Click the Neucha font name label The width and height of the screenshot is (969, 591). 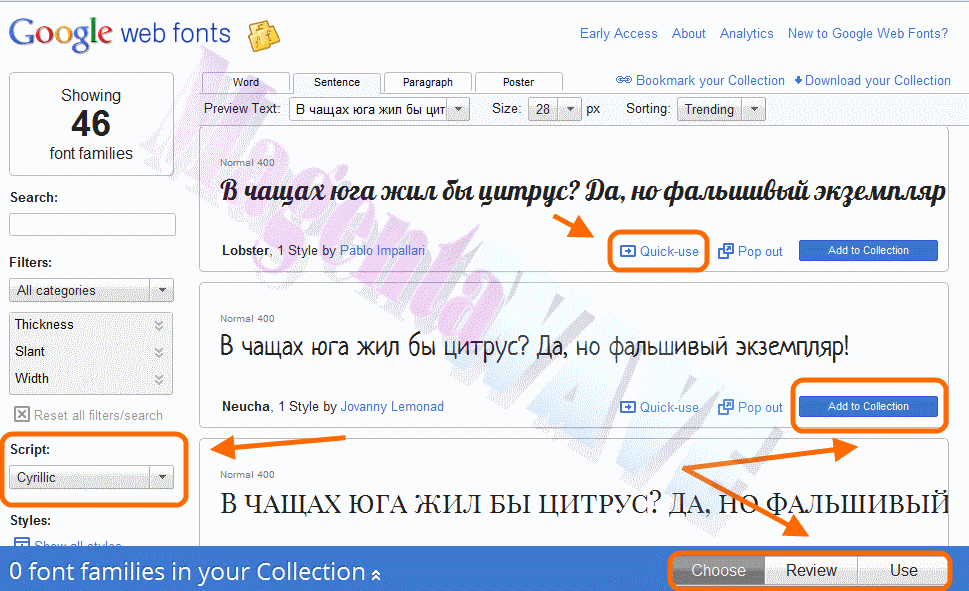click(246, 406)
